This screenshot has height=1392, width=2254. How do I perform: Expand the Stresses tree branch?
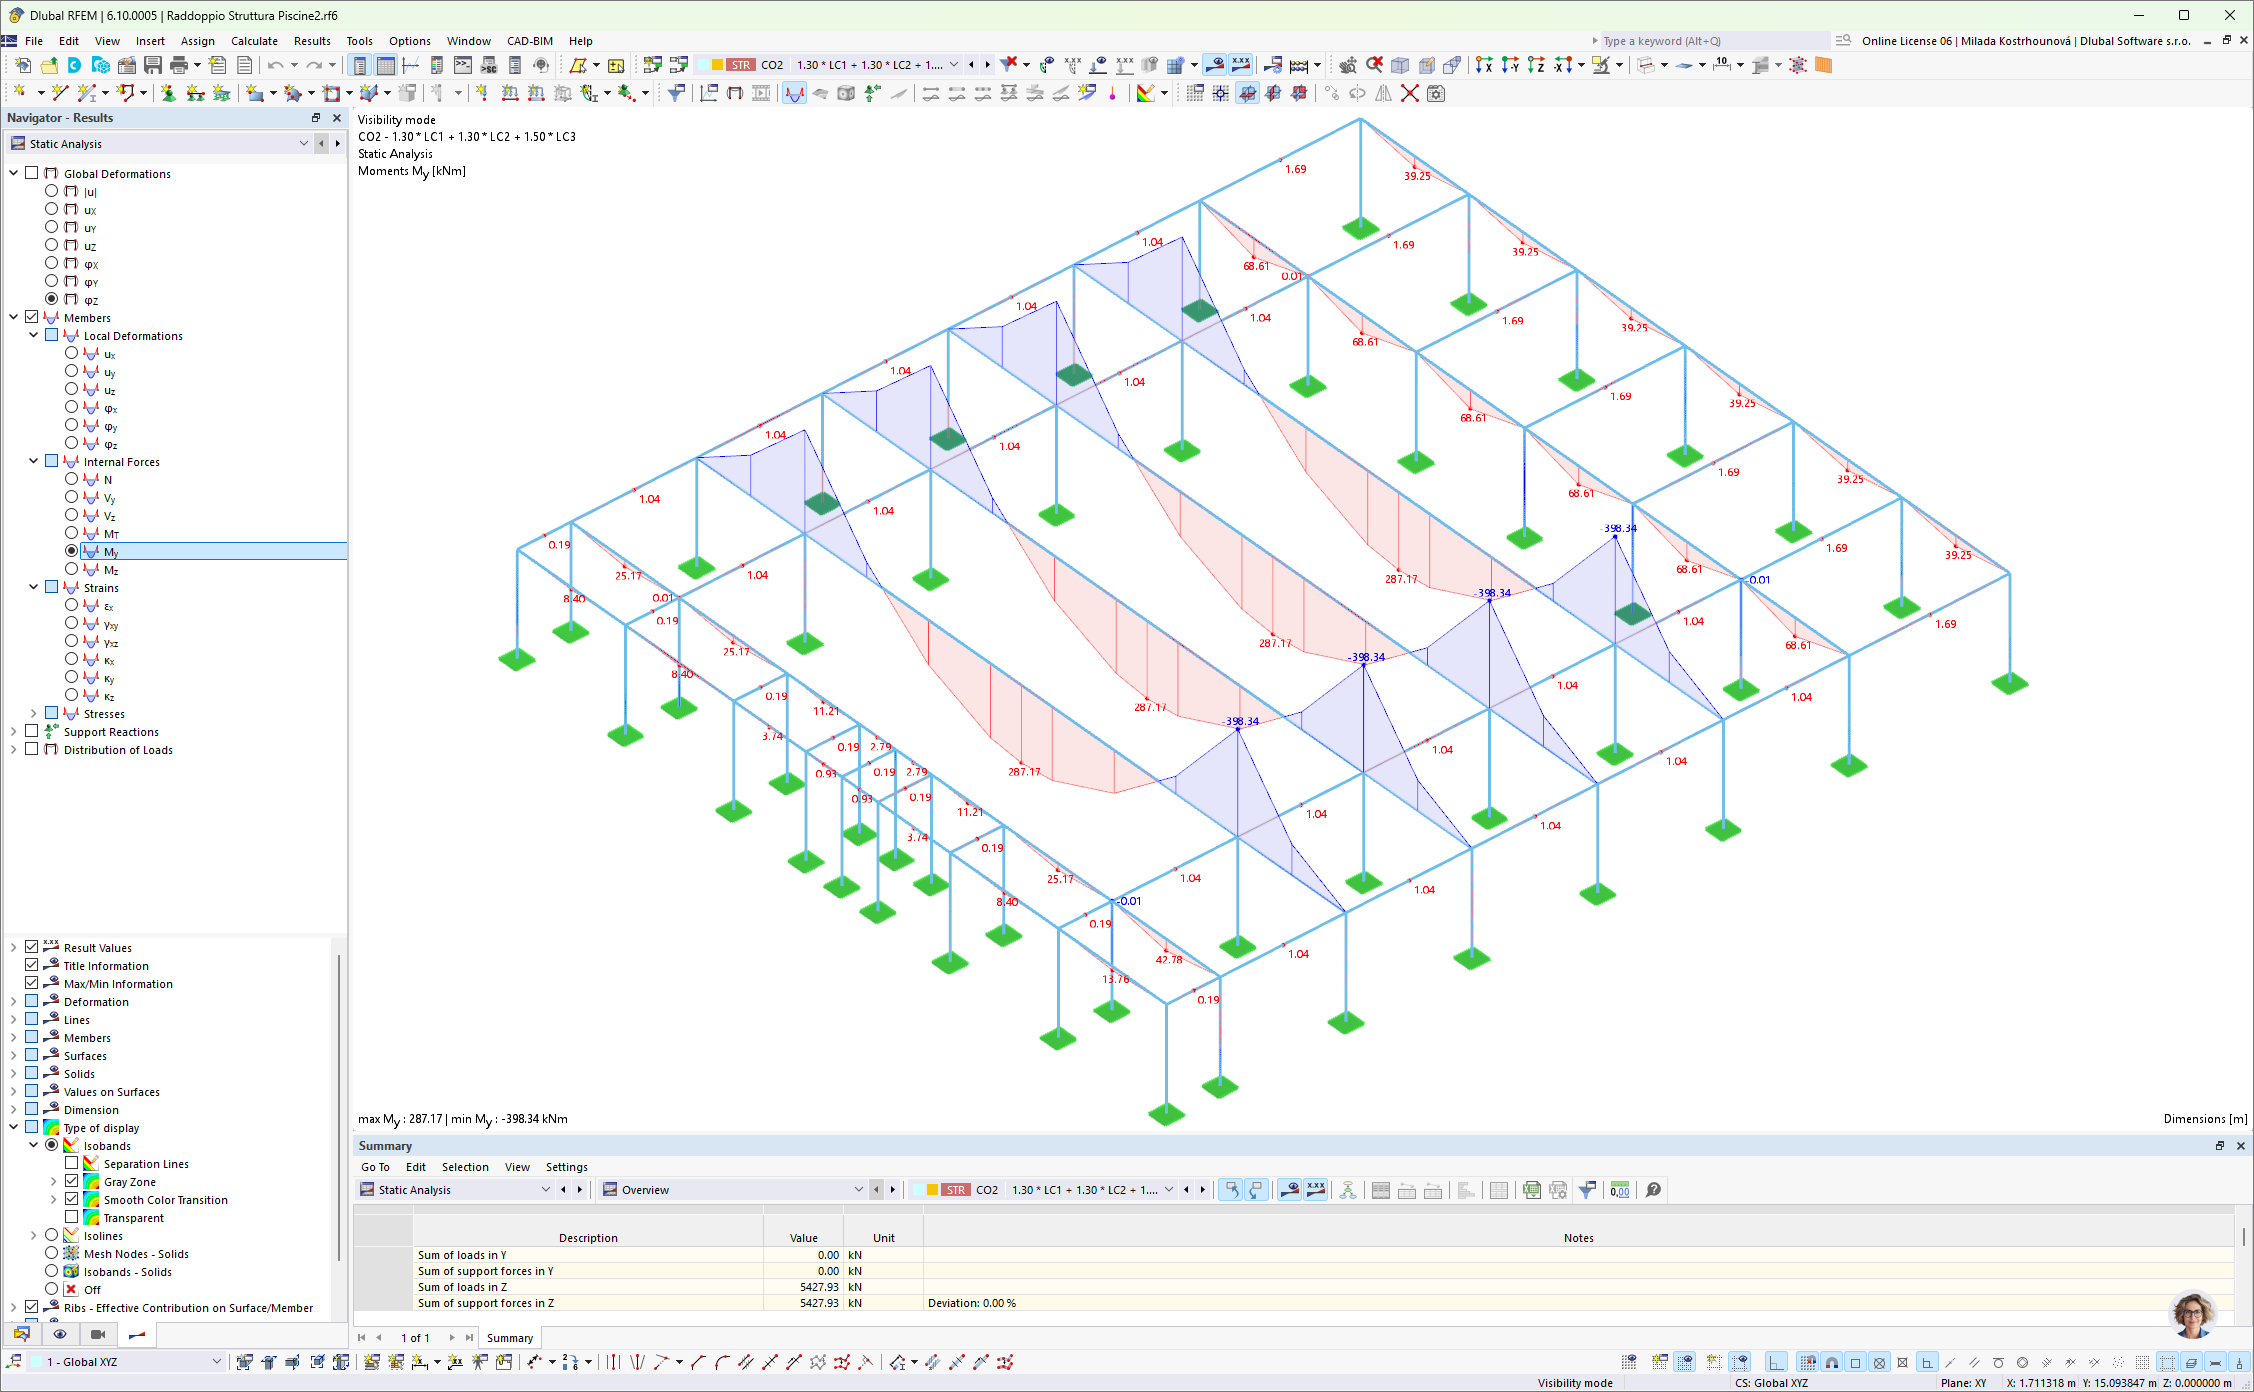[x=34, y=713]
